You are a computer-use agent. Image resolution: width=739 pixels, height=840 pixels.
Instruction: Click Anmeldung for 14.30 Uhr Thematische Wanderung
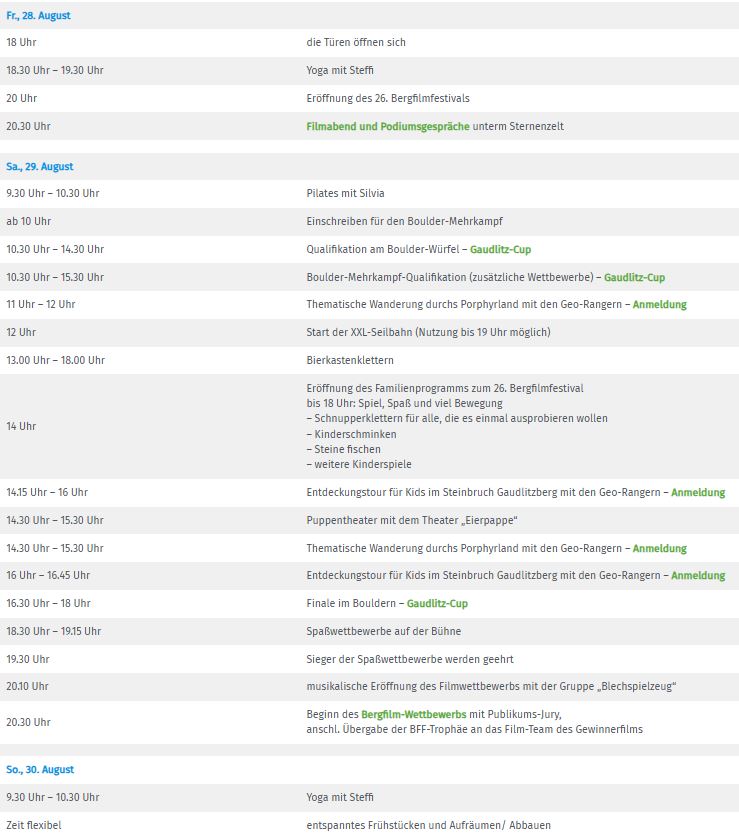[660, 548]
